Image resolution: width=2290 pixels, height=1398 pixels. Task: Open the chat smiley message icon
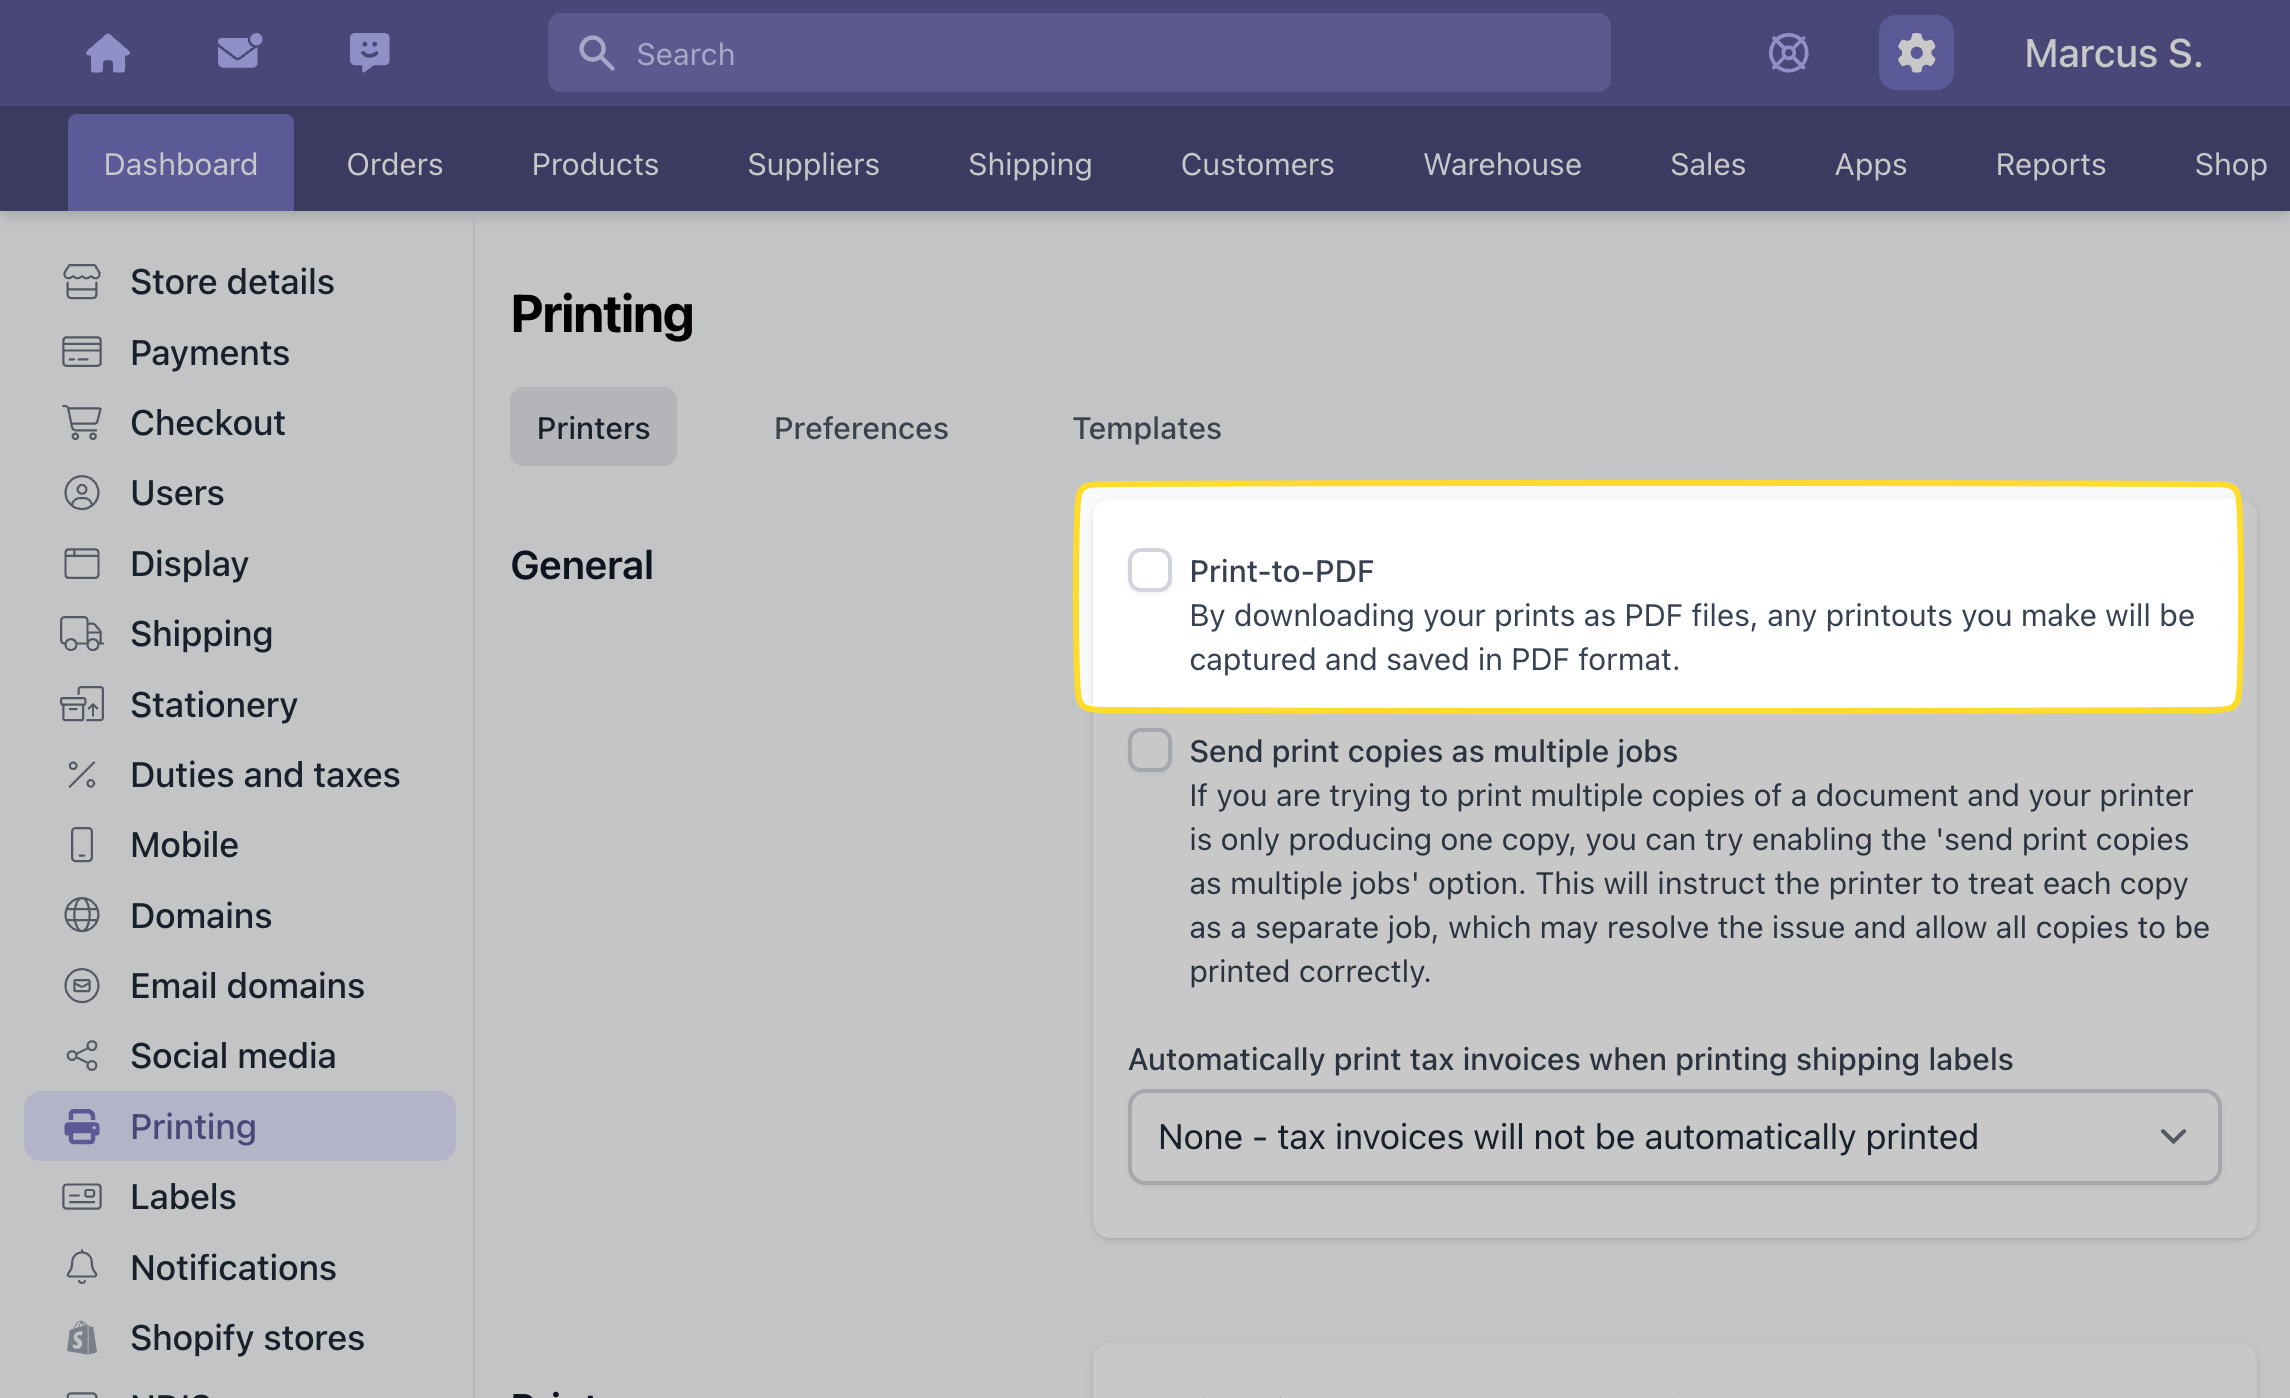click(369, 52)
